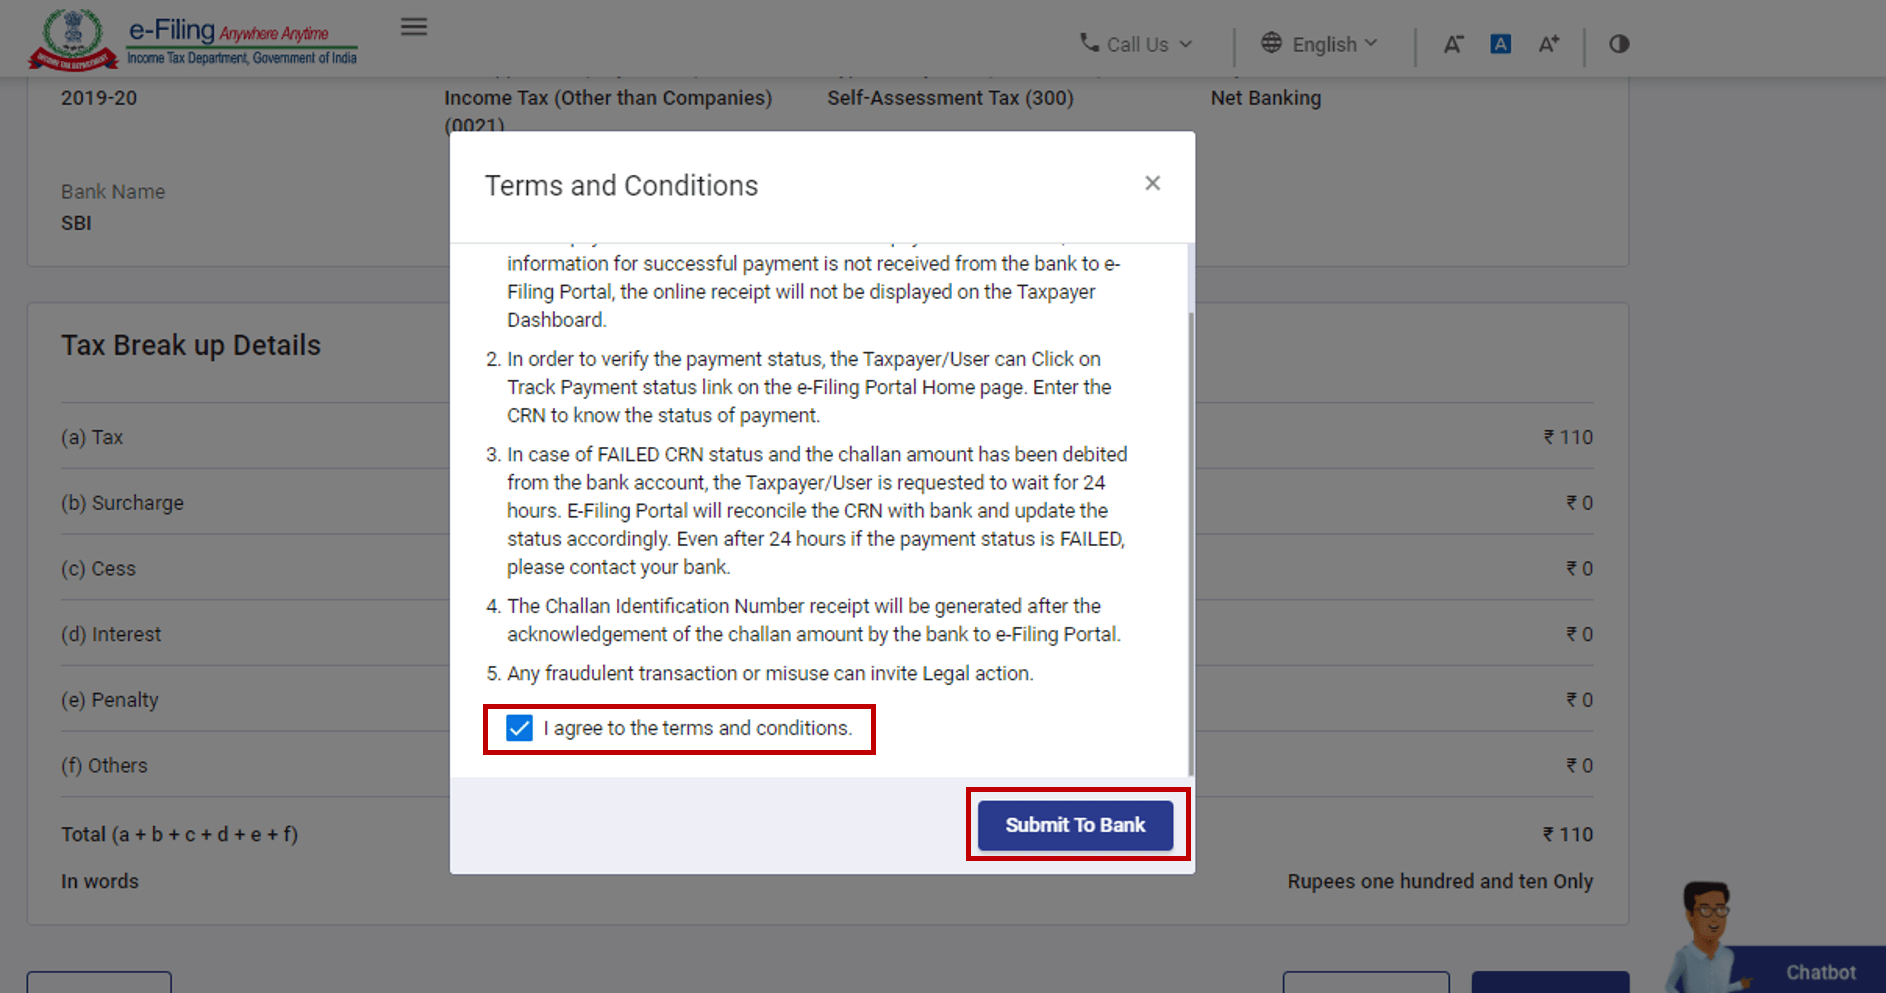Open the Call Us menu
This screenshot has width=1886, height=993.
point(1138,43)
